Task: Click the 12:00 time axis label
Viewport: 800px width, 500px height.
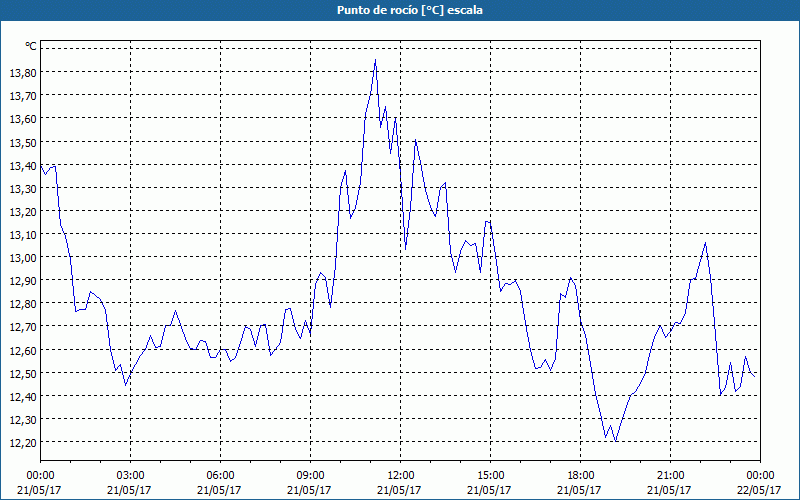Action: (x=401, y=476)
